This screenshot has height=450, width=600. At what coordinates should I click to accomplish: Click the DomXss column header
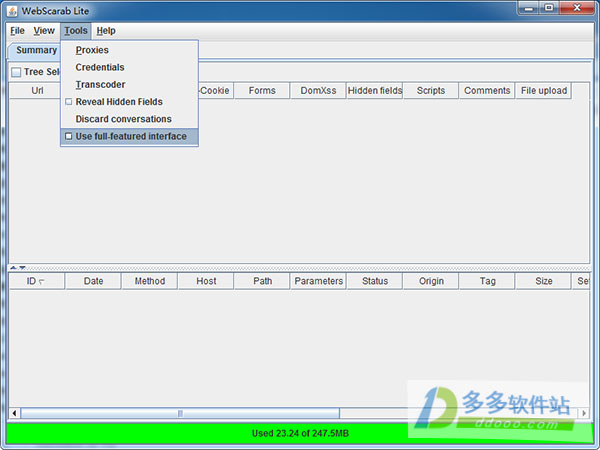(318, 91)
